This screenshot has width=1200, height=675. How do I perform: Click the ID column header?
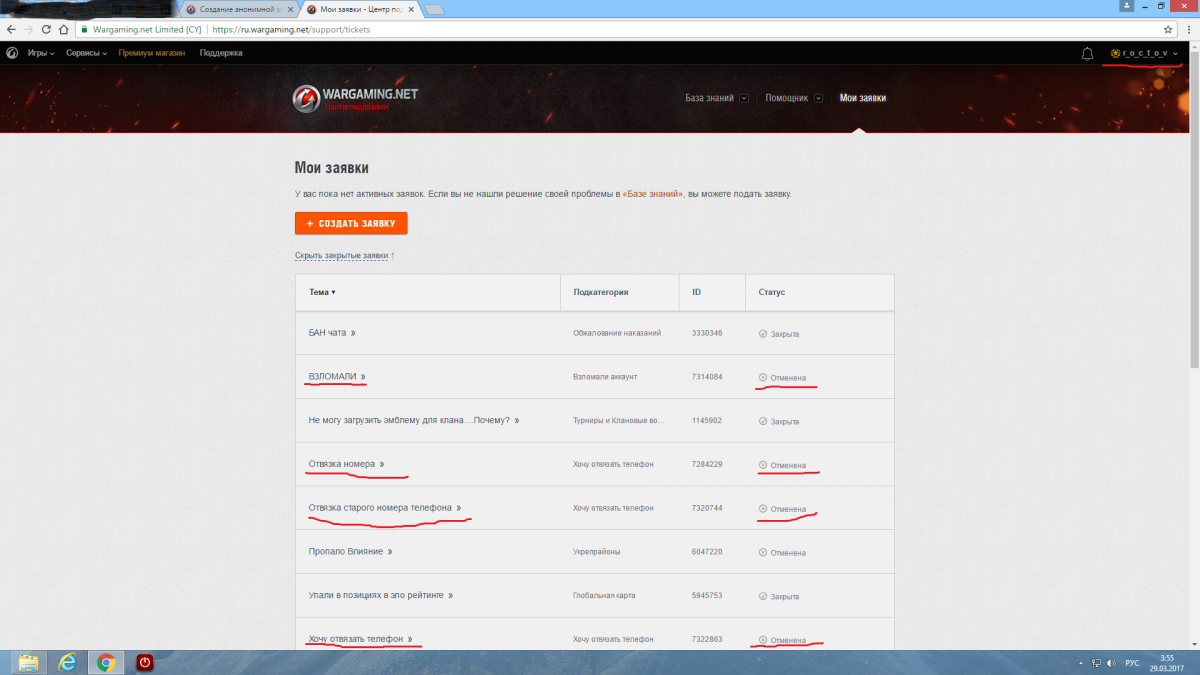[x=696, y=292]
